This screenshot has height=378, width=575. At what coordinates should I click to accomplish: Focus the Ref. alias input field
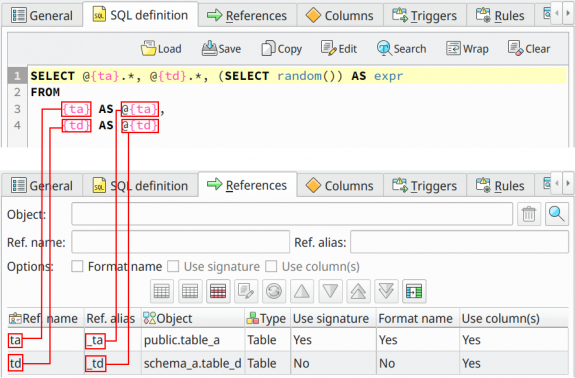(459, 242)
